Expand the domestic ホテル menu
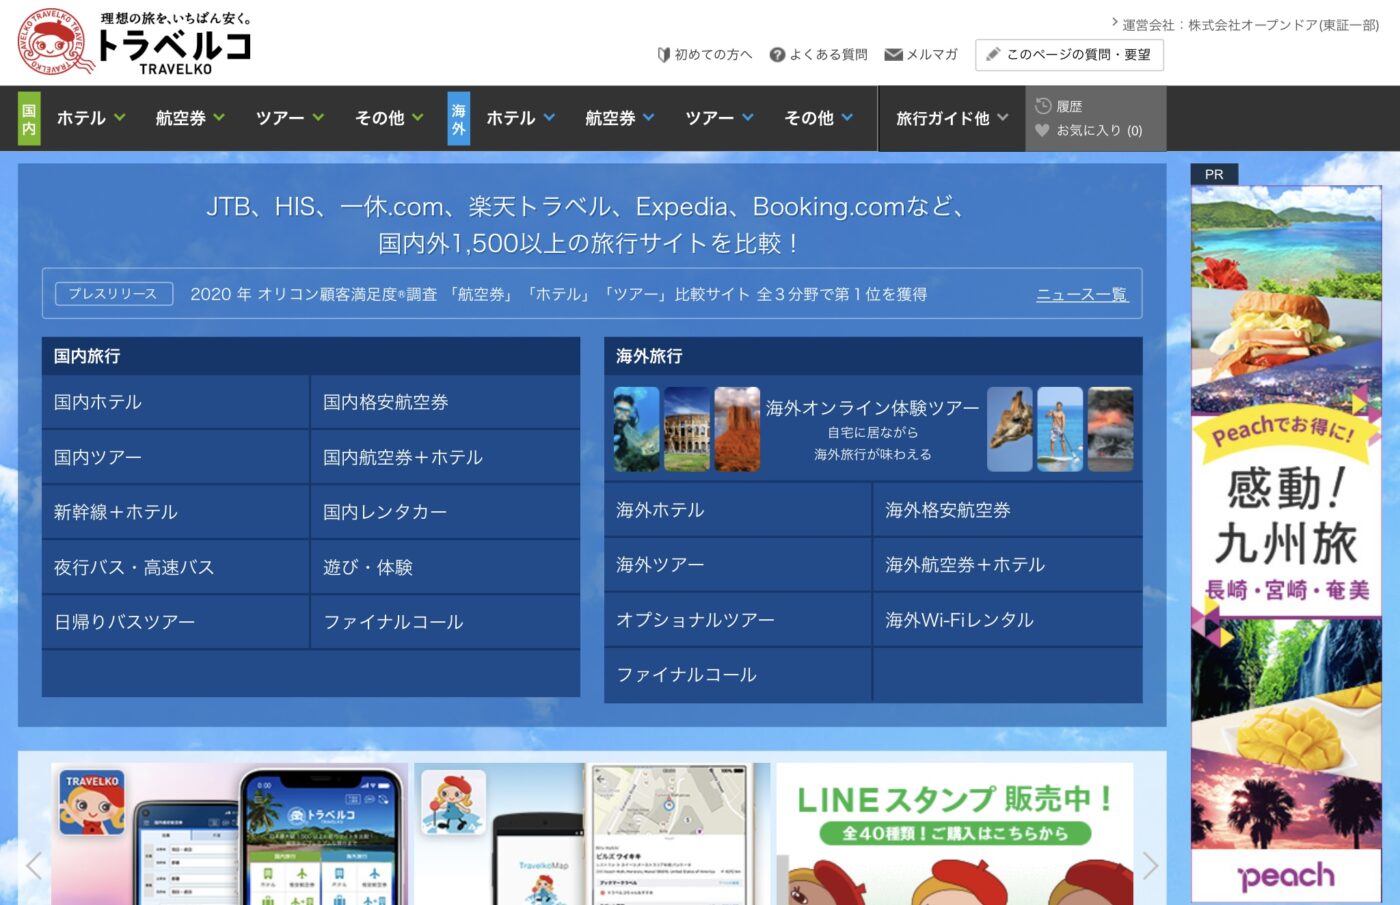 coord(90,118)
